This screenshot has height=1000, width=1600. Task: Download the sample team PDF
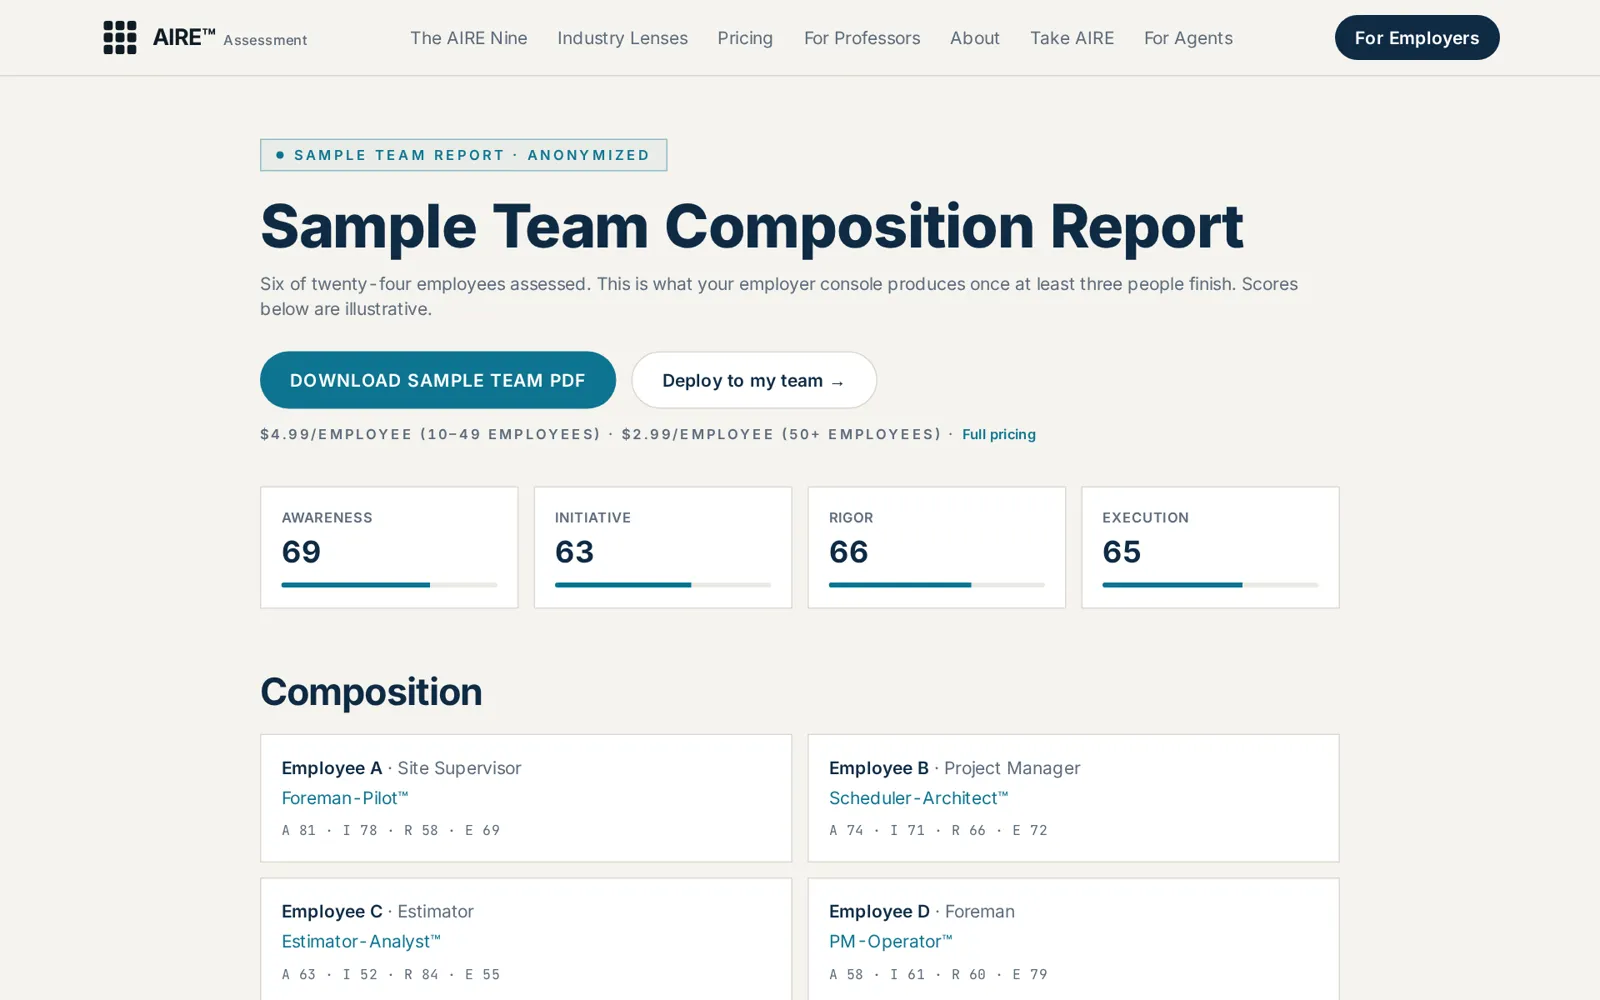[438, 380]
